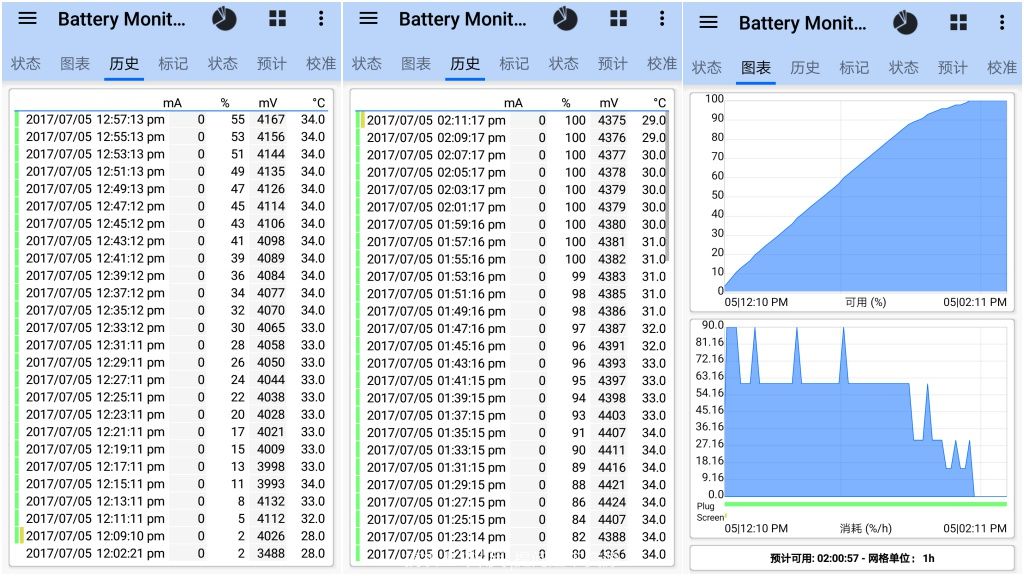This screenshot has width=1024, height=576.
Task: Select history row 2017/07/05 12:49:13 pm
Action: click(171, 189)
